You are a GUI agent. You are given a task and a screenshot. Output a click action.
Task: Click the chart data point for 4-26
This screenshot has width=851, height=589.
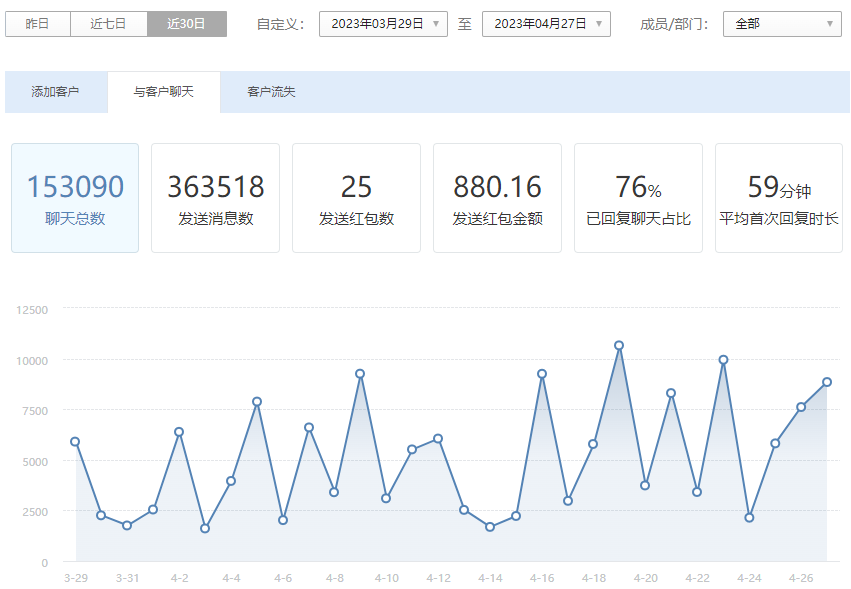(801, 407)
